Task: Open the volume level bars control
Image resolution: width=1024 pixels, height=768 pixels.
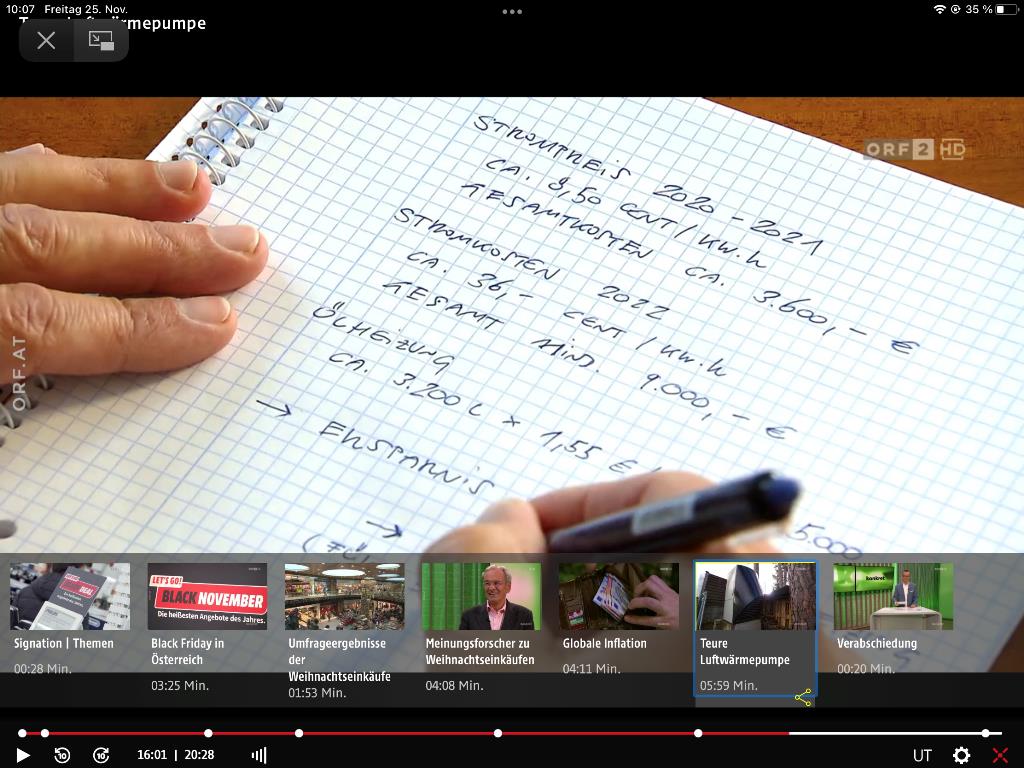Action: pyautogui.click(x=259, y=755)
